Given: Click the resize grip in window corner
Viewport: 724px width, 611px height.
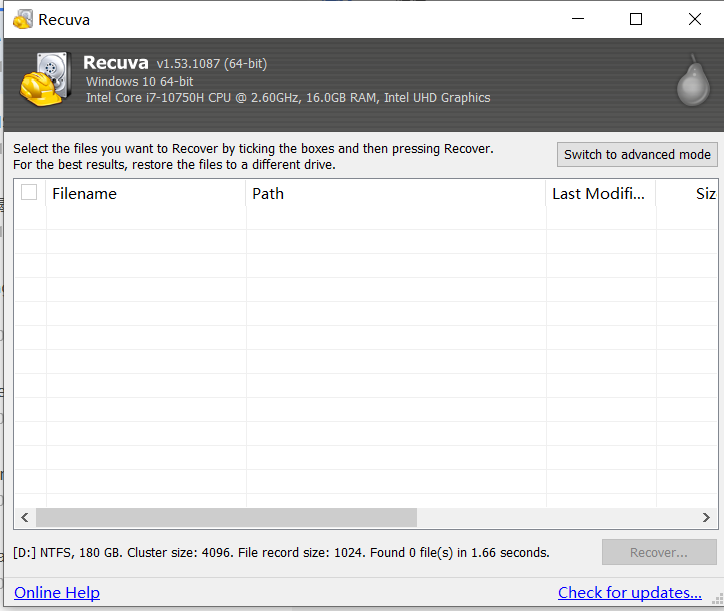Looking at the screenshot, I should click(x=717, y=599).
